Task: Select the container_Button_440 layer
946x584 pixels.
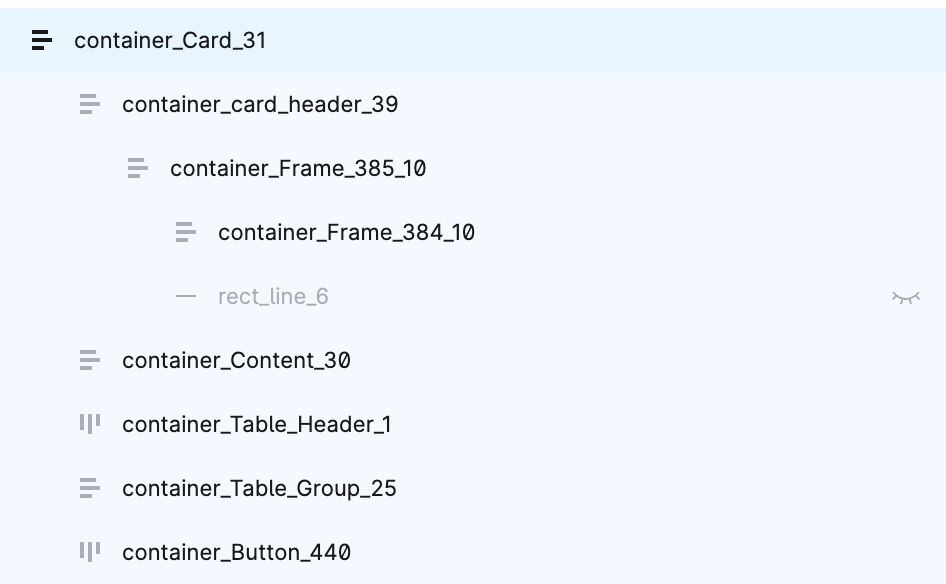Action: [x=235, y=552]
